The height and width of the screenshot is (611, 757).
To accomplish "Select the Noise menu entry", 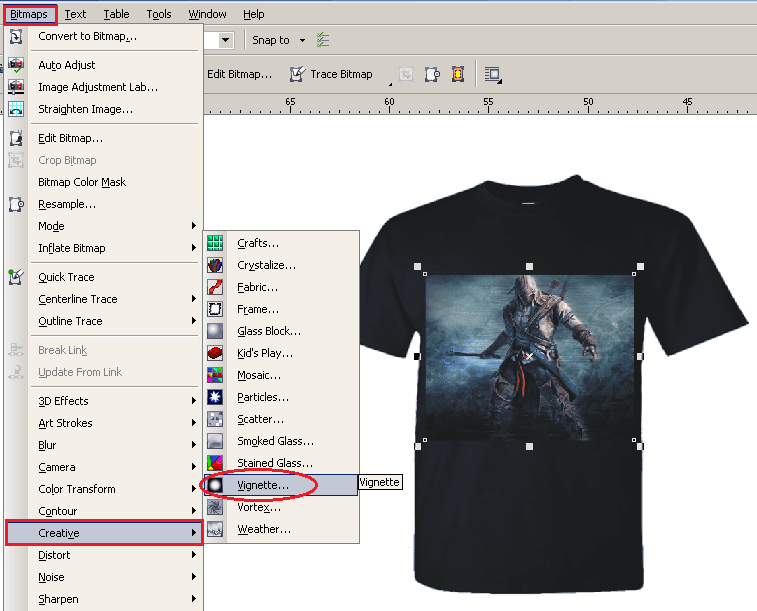I will click(x=104, y=577).
